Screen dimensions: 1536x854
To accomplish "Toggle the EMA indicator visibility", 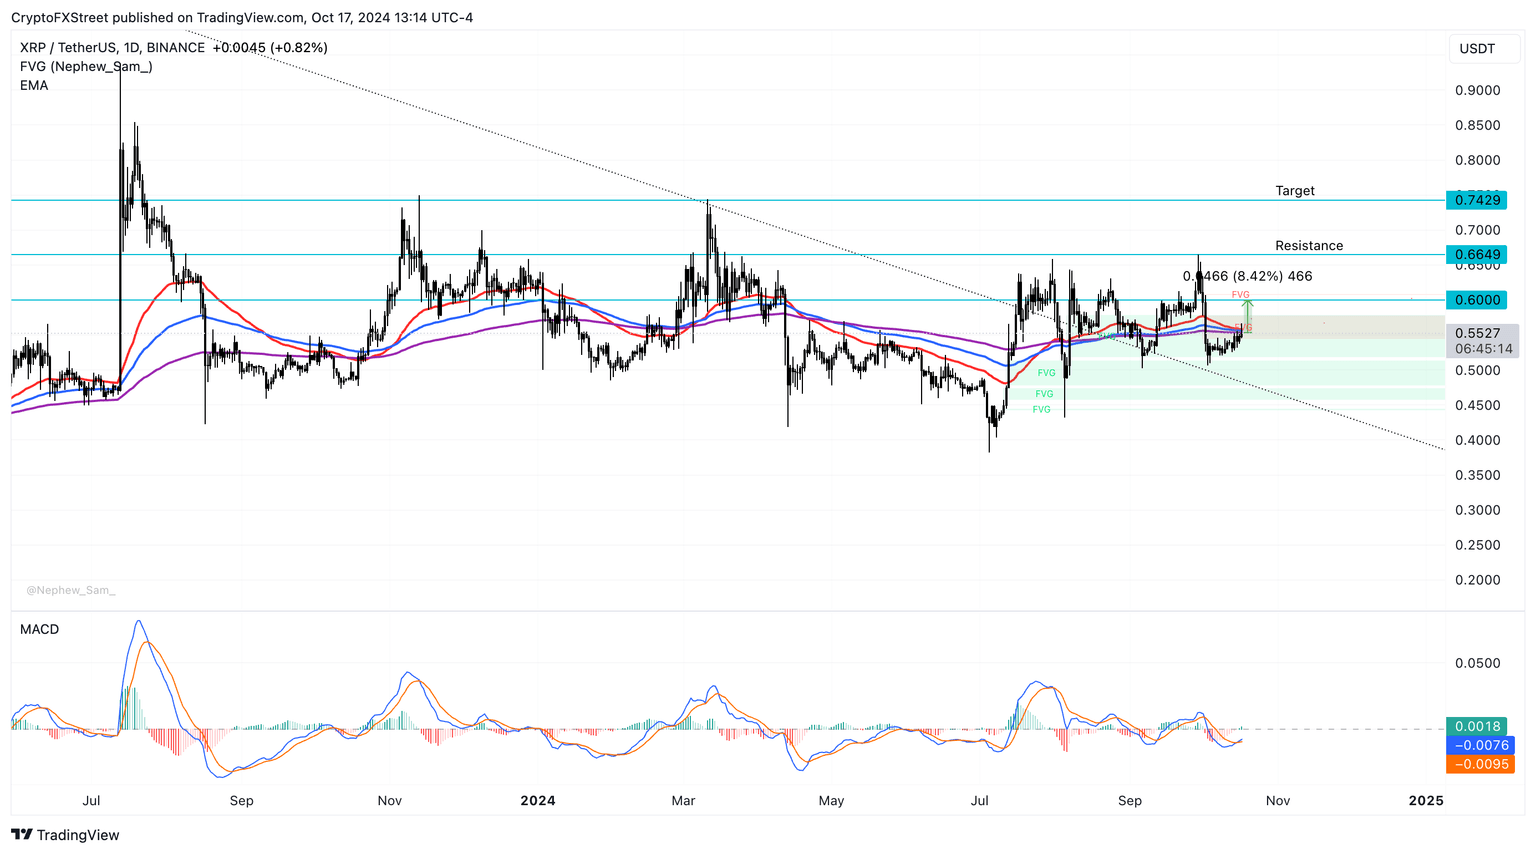I will coord(34,85).
